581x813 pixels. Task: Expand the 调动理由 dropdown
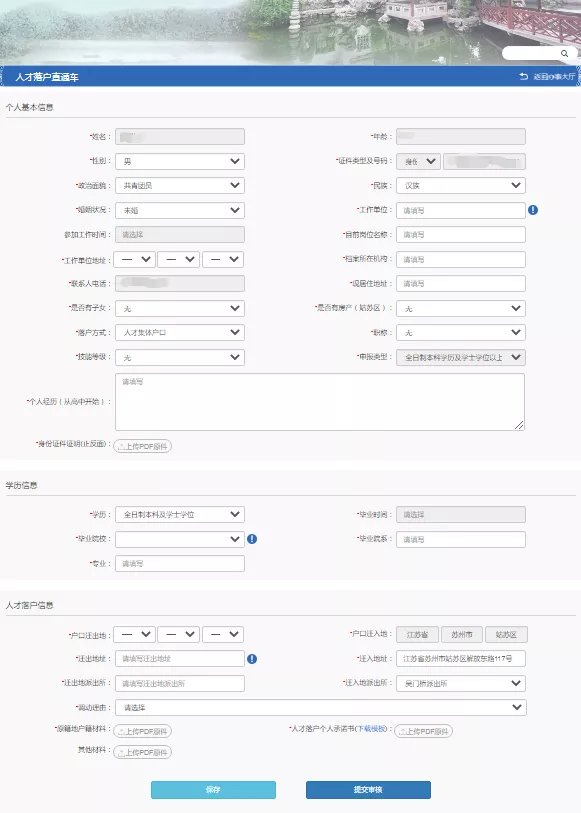[321, 707]
